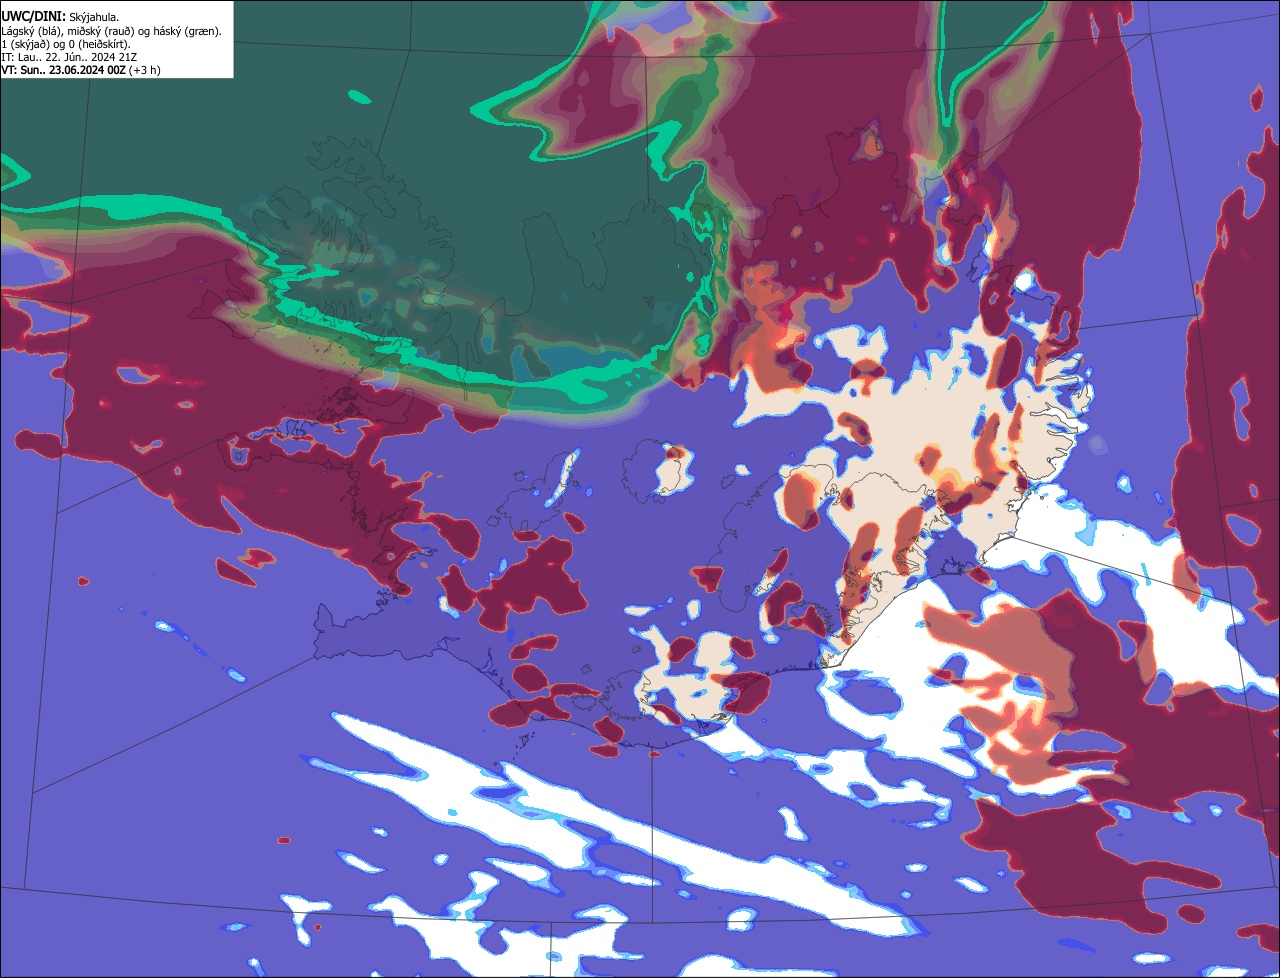Select the word "Skýjahula." in the legend
This screenshot has height=978, width=1280.
click(94, 18)
